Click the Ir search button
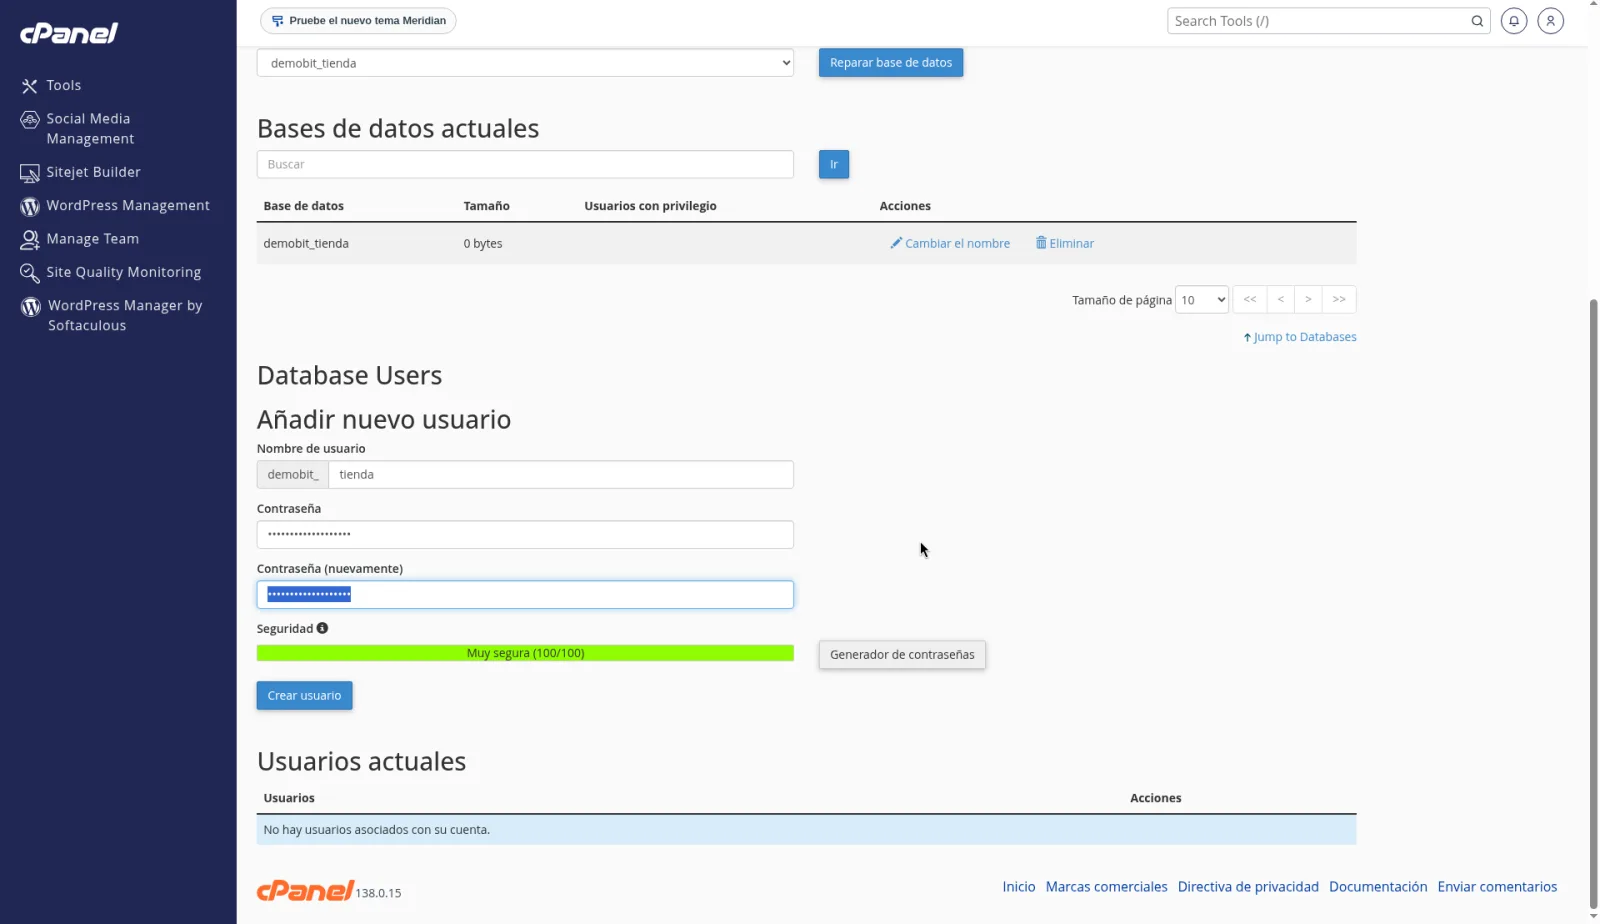 click(x=834, y=165)
